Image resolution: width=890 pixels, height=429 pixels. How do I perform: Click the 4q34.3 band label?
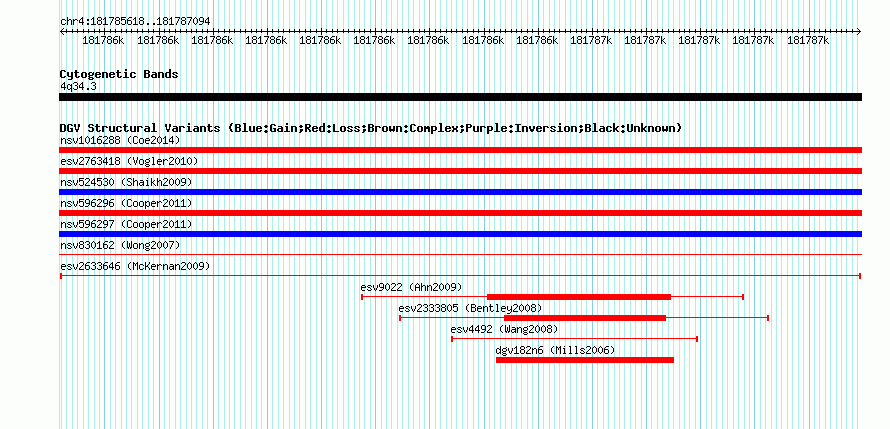tap(78, 86)
